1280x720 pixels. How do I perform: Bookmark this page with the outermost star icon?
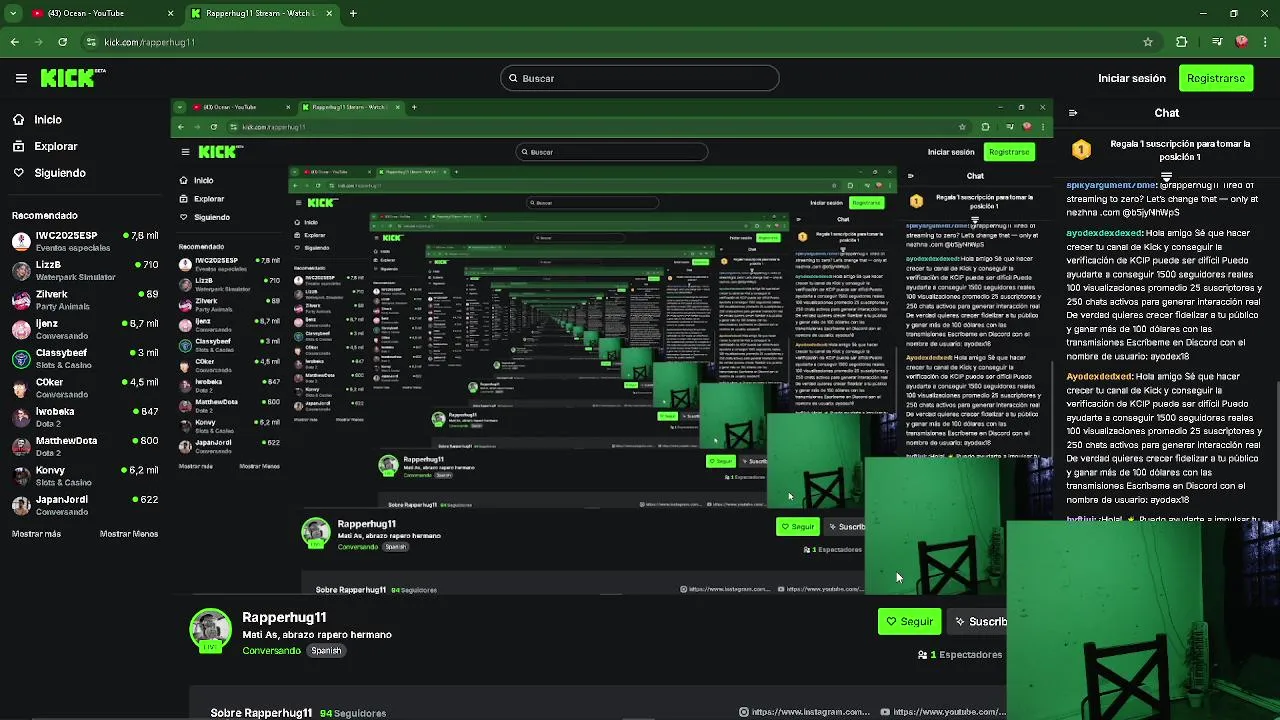tap(1148, 42)
